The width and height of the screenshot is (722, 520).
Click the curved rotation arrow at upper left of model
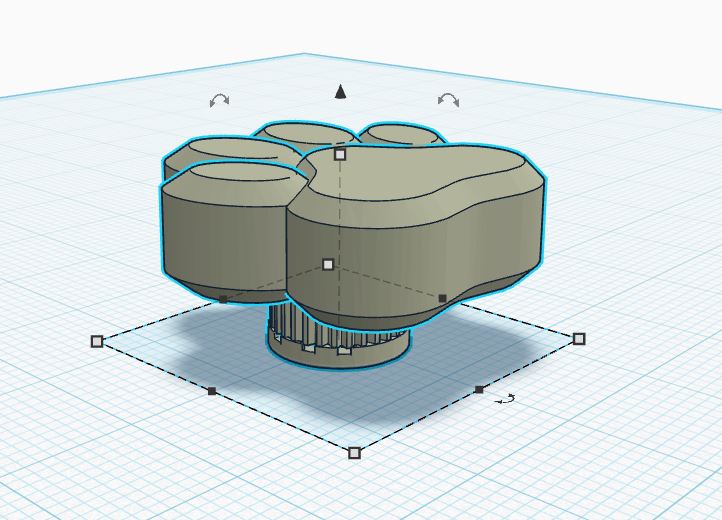[x=219, y=100]
